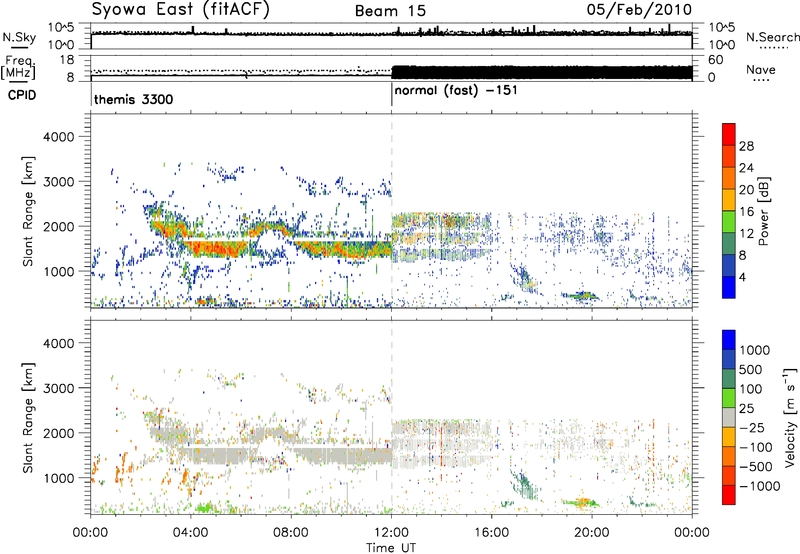800x554 pixels.
Task: Pick the red bottom segment of Velocity color bar
Action: coord(729,495)
